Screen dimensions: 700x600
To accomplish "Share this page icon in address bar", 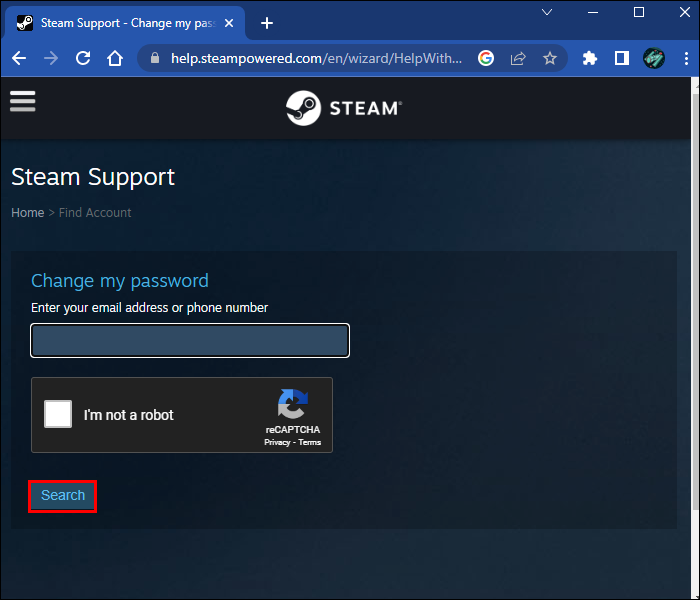I will (518, 58).
